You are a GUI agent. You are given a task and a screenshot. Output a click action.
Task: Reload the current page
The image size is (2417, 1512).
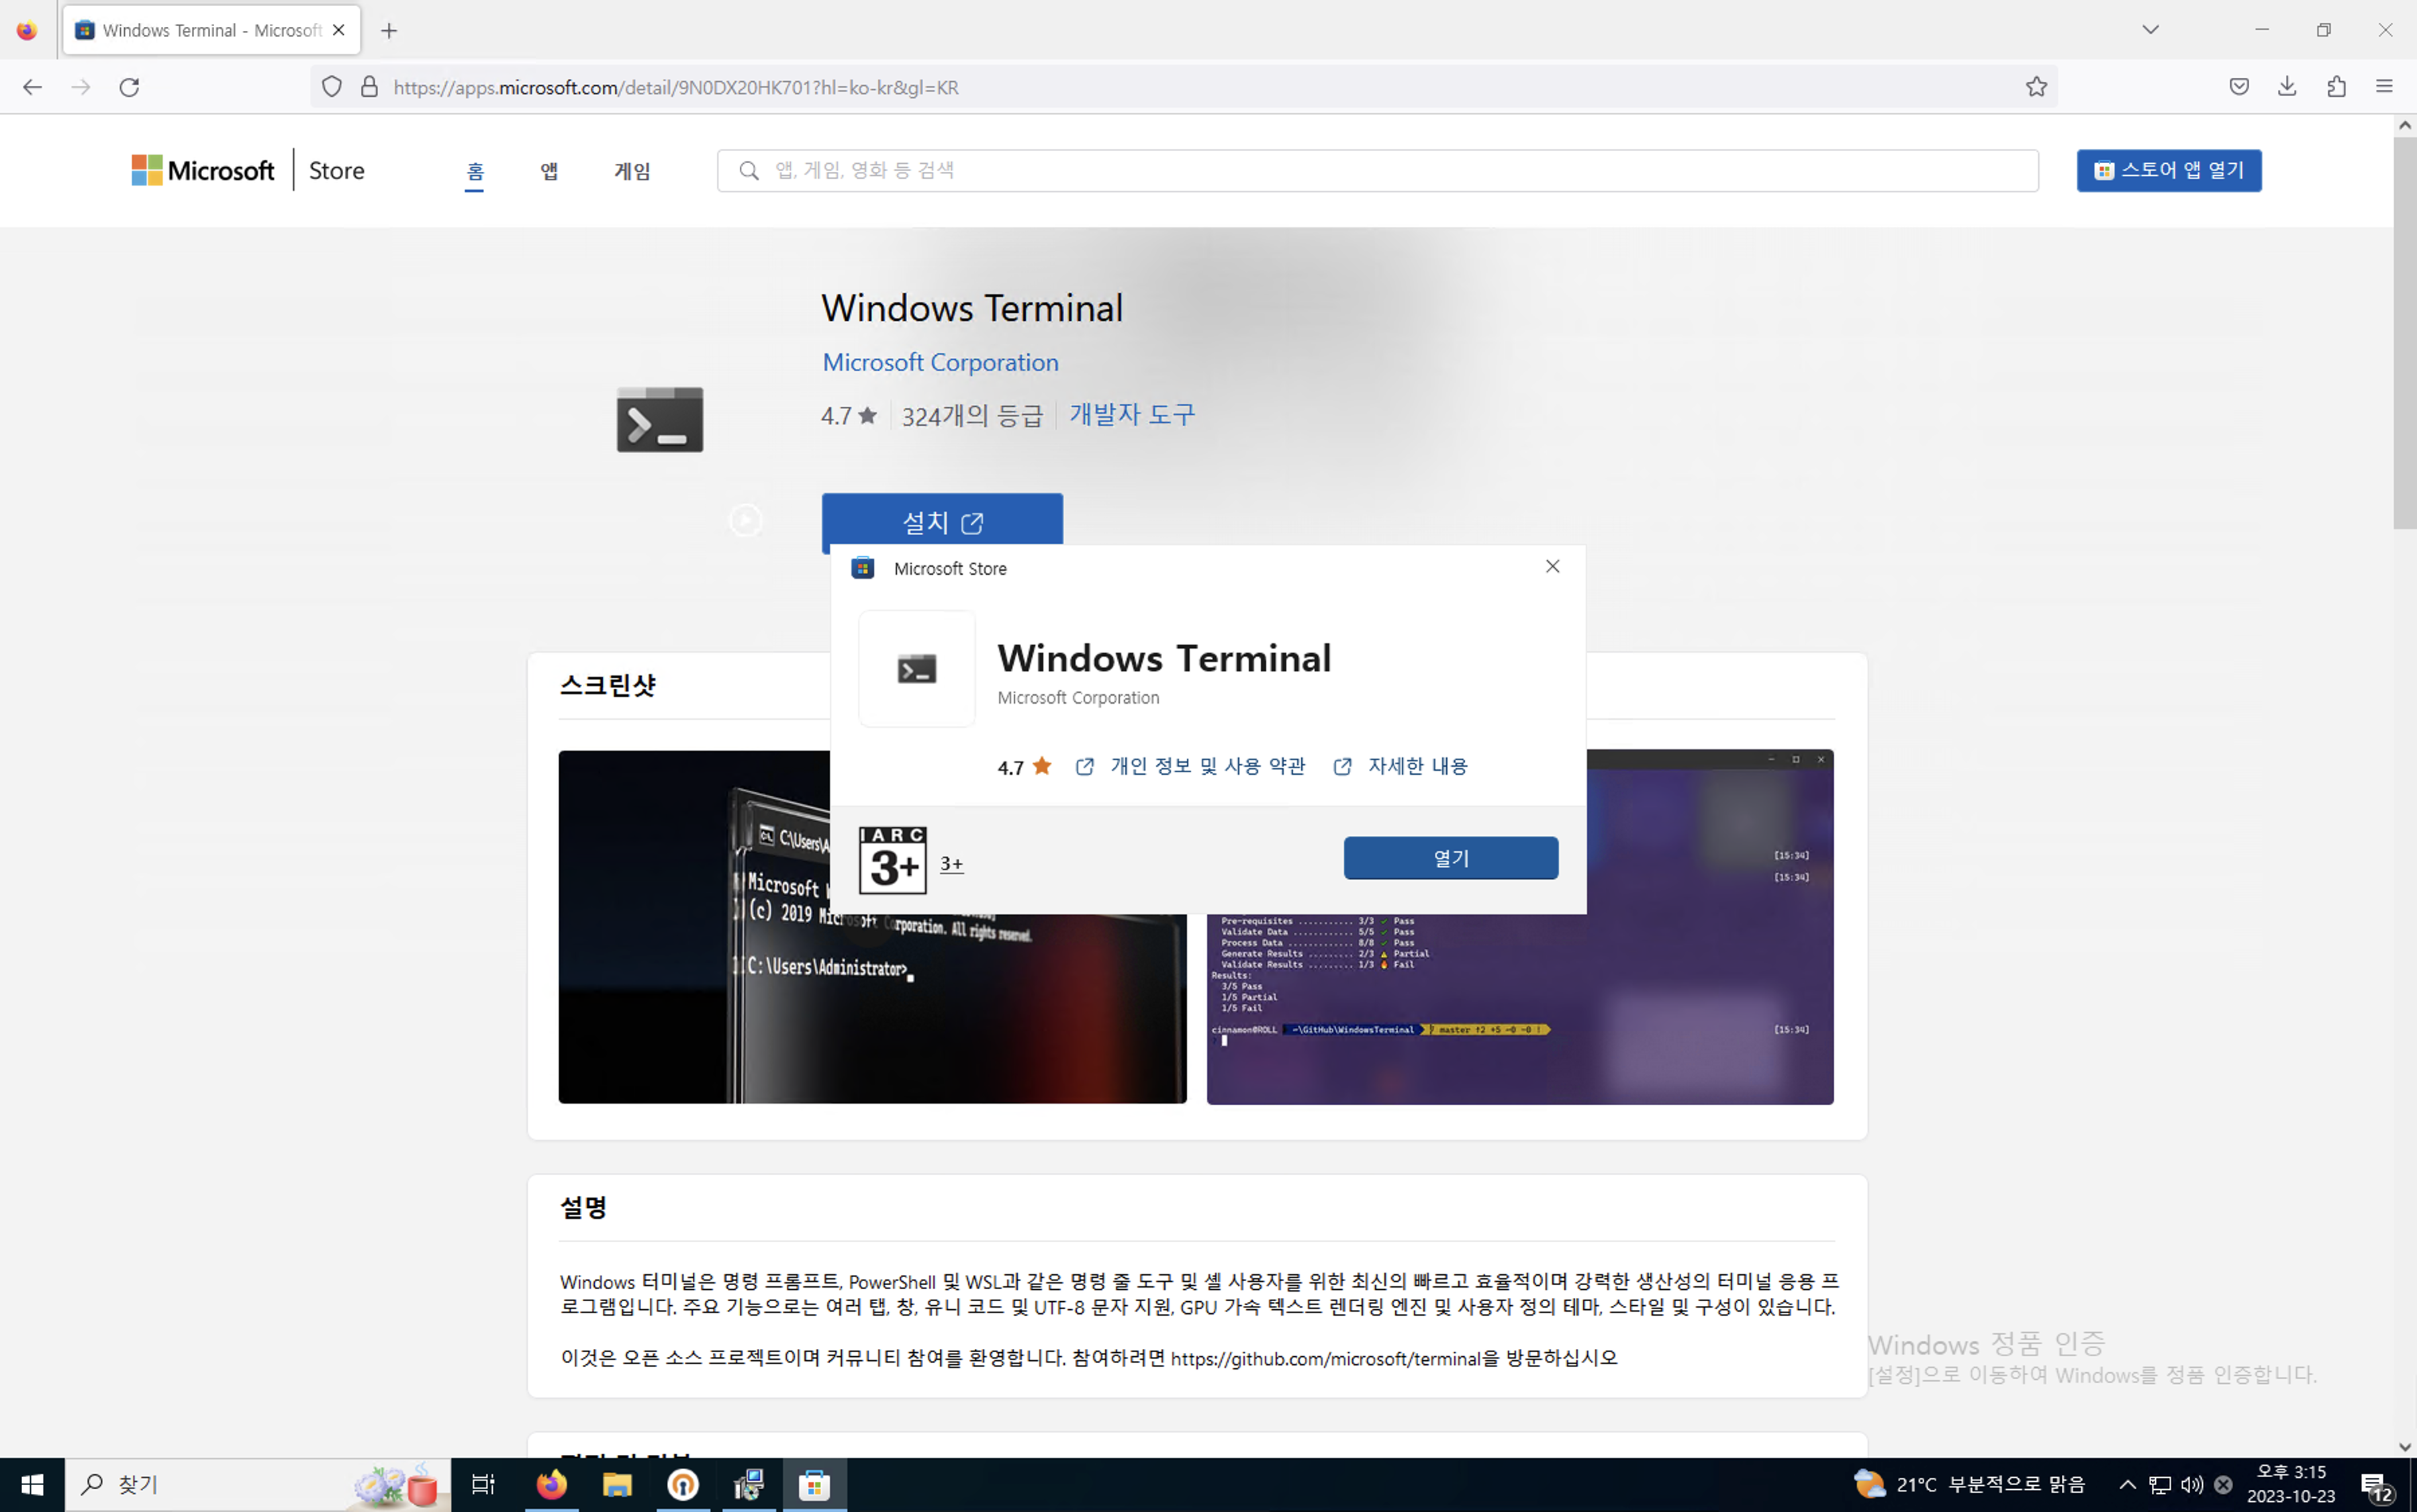coord(129,87)
